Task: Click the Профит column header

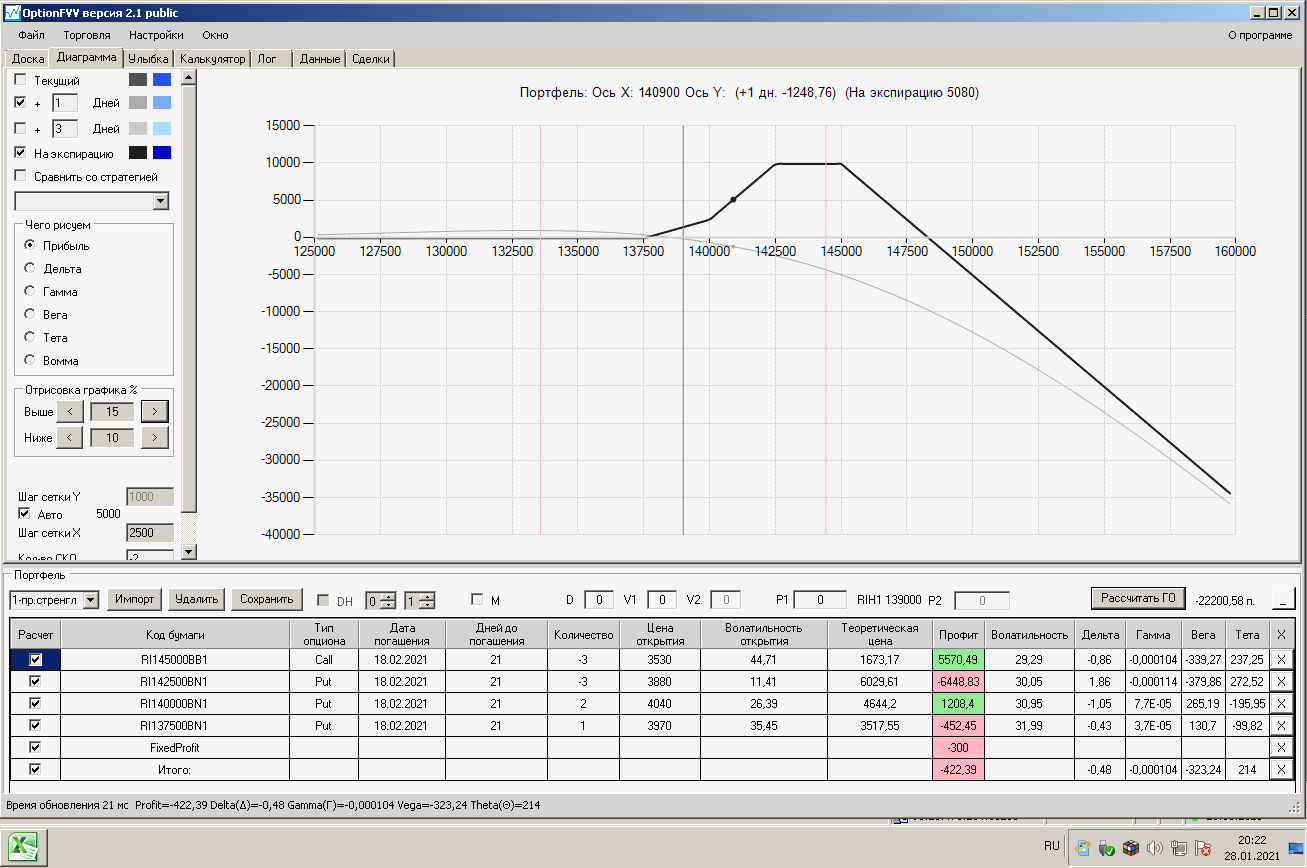Action: coord(958,635)
